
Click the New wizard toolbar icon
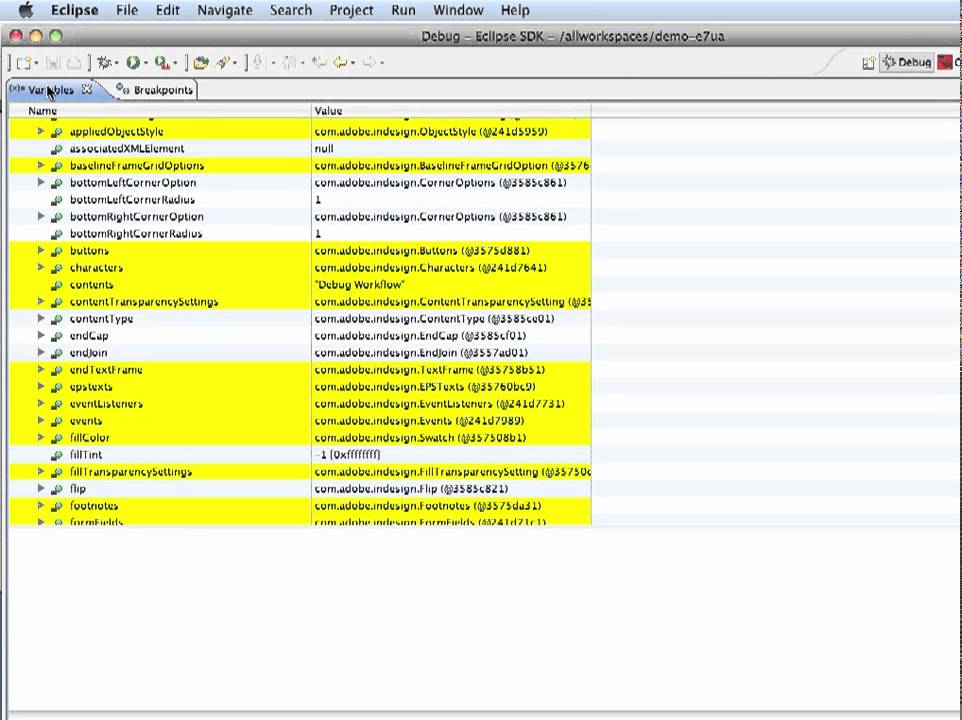23,63
